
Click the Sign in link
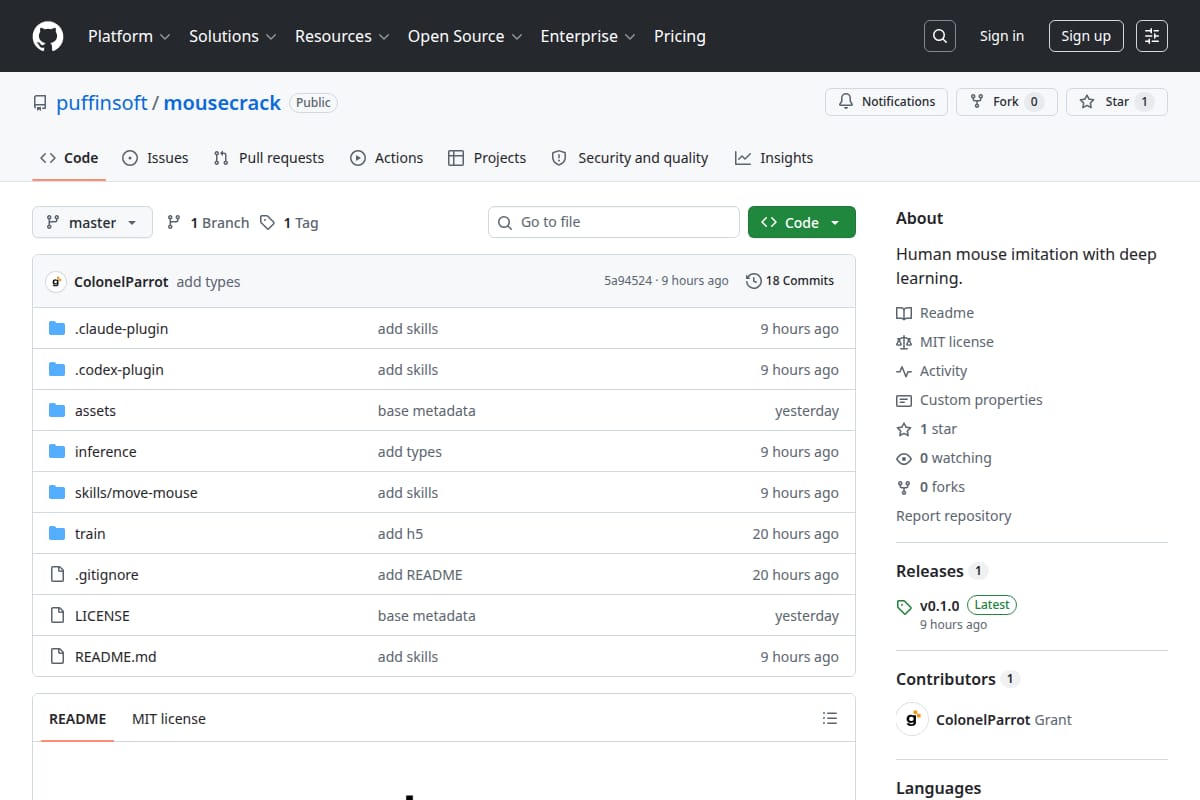click(1002, 36)
